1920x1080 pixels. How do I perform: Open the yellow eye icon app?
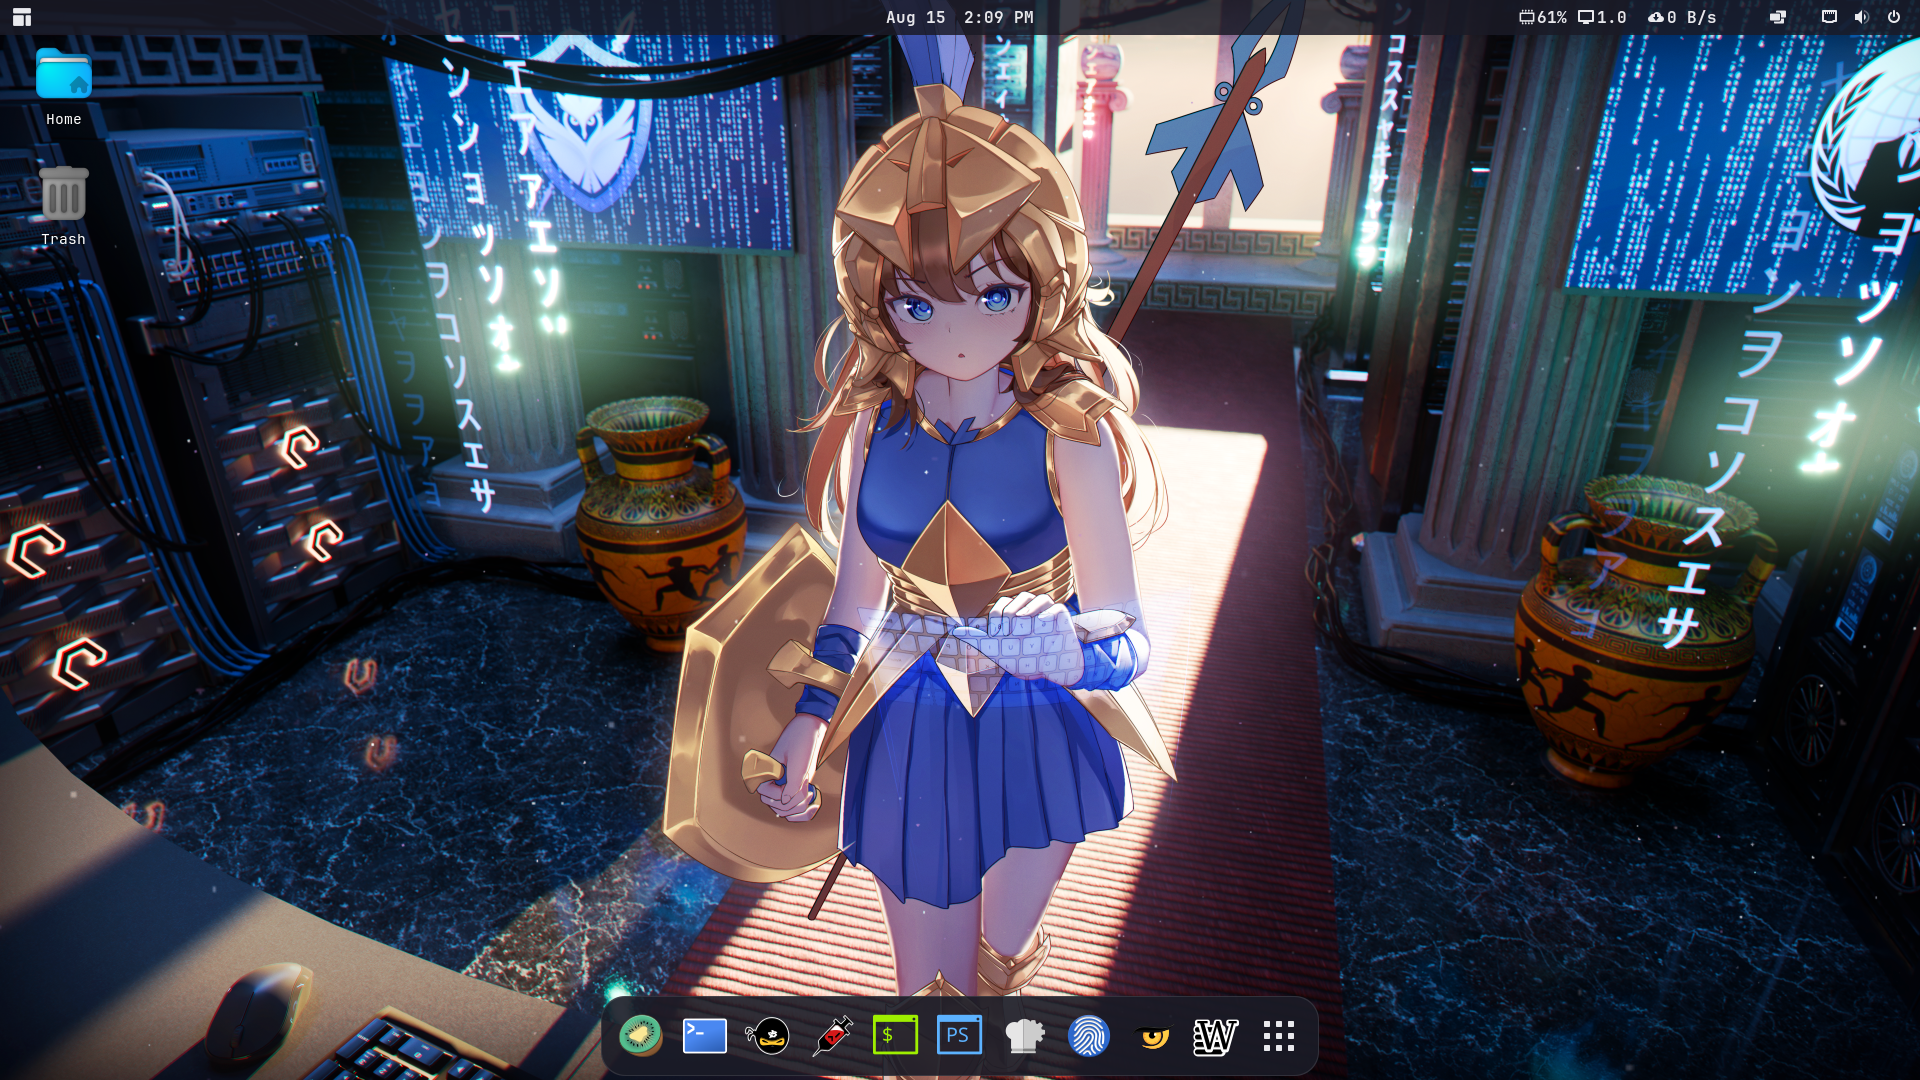pyautogui.click(x=1152, y=1036)
